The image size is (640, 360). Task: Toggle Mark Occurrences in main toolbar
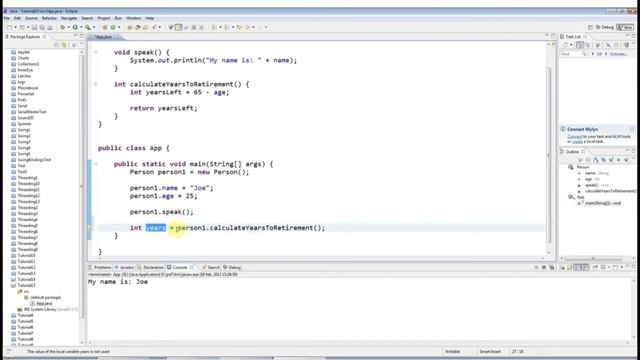(178, 27)
